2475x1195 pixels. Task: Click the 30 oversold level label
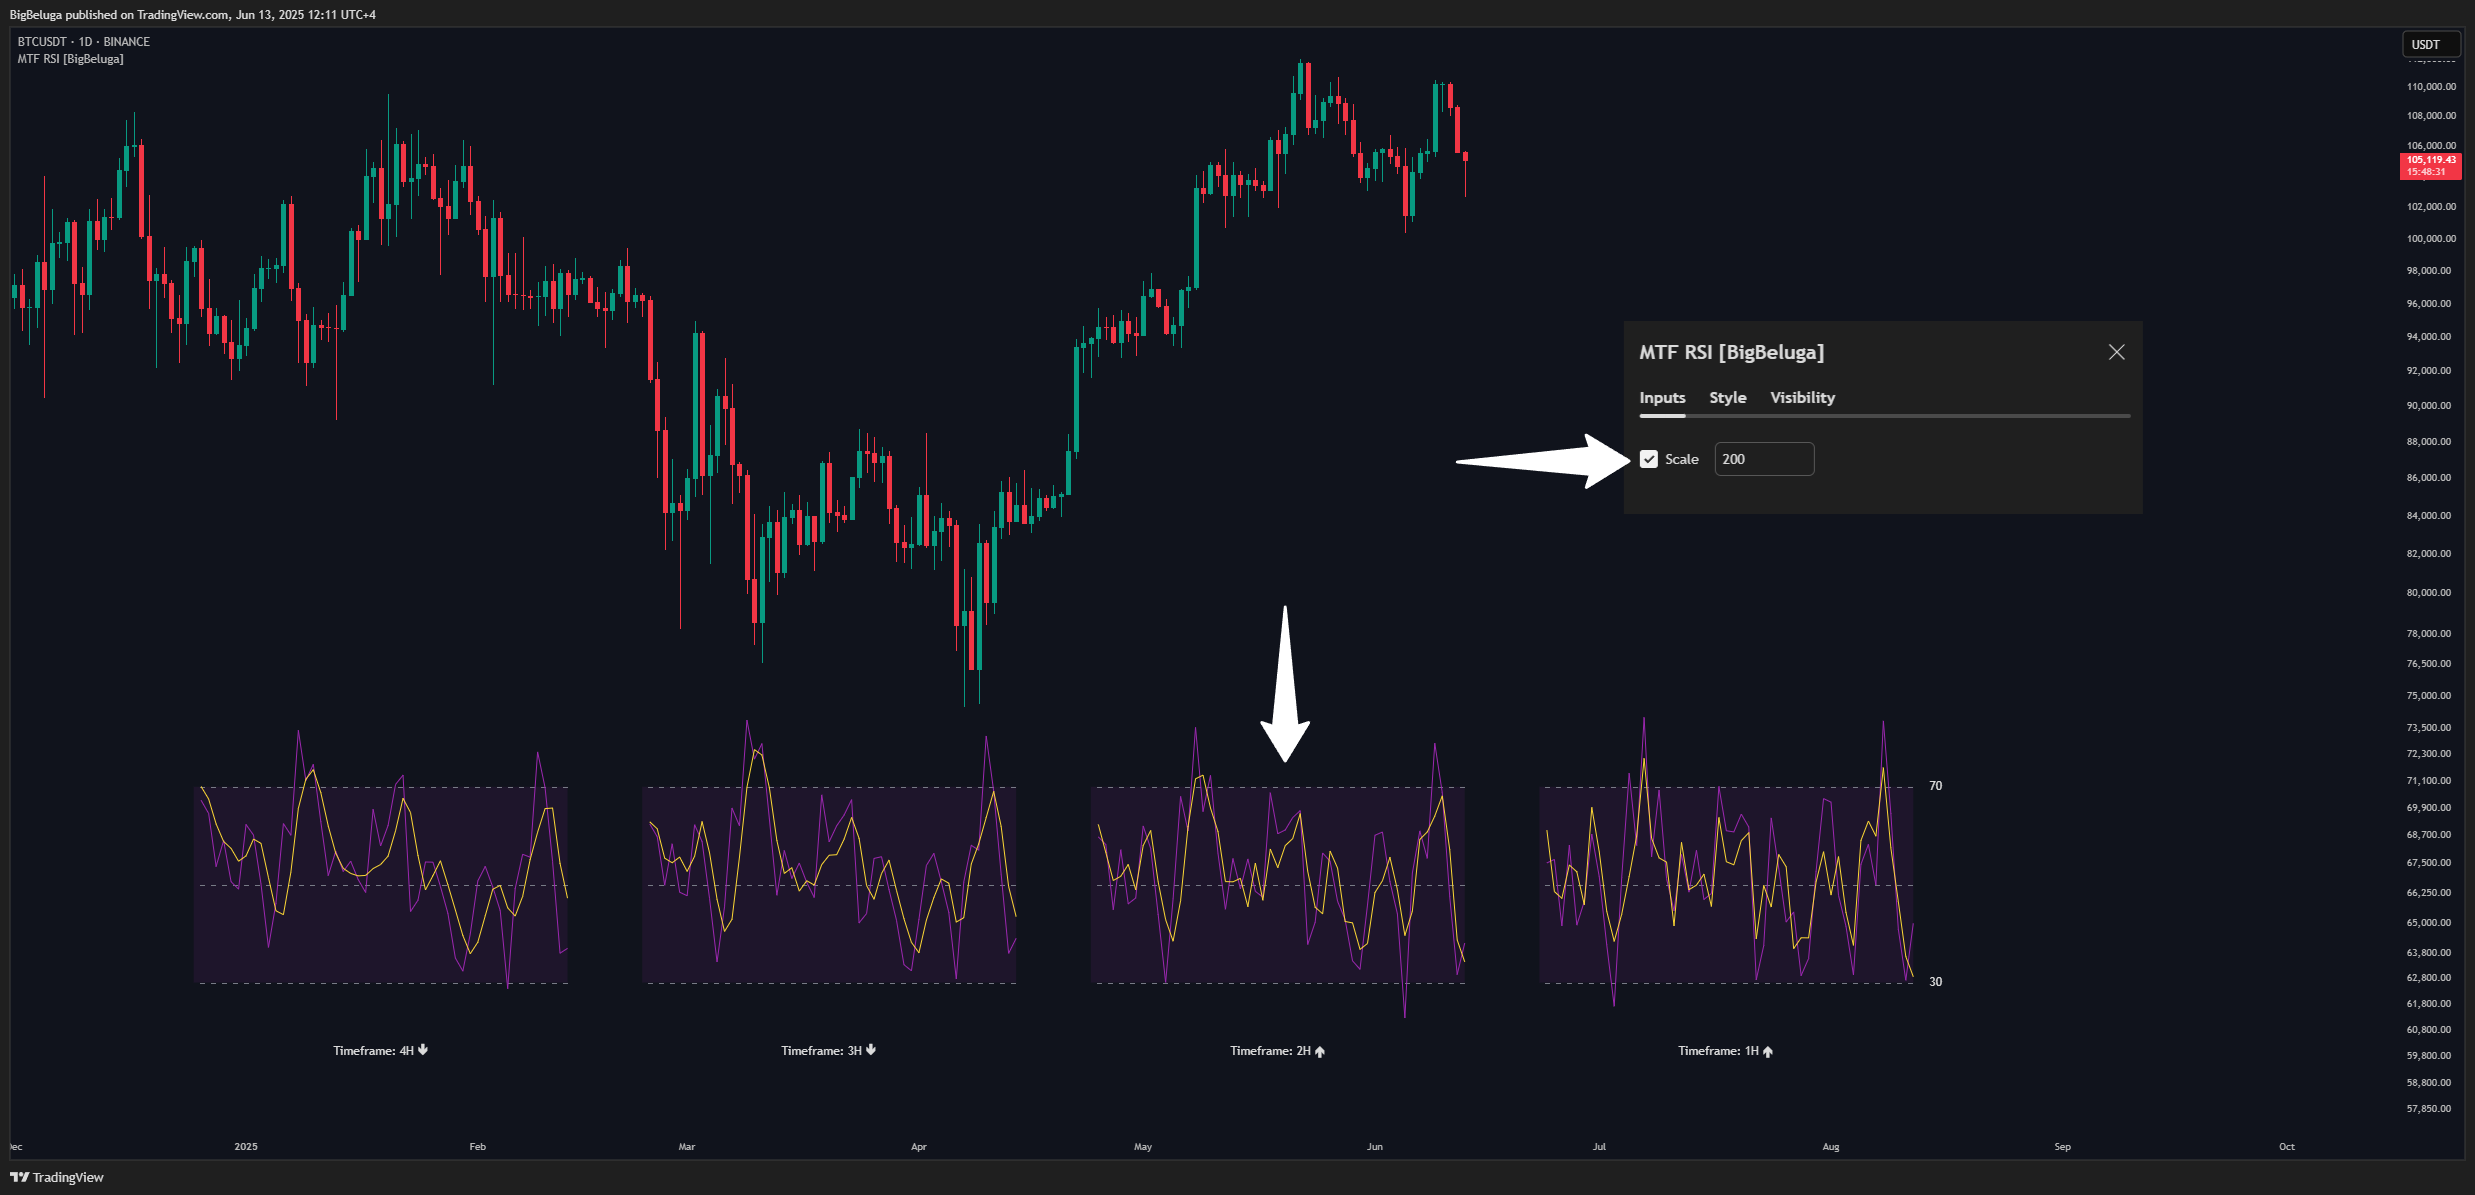(x=1936, y=982)
